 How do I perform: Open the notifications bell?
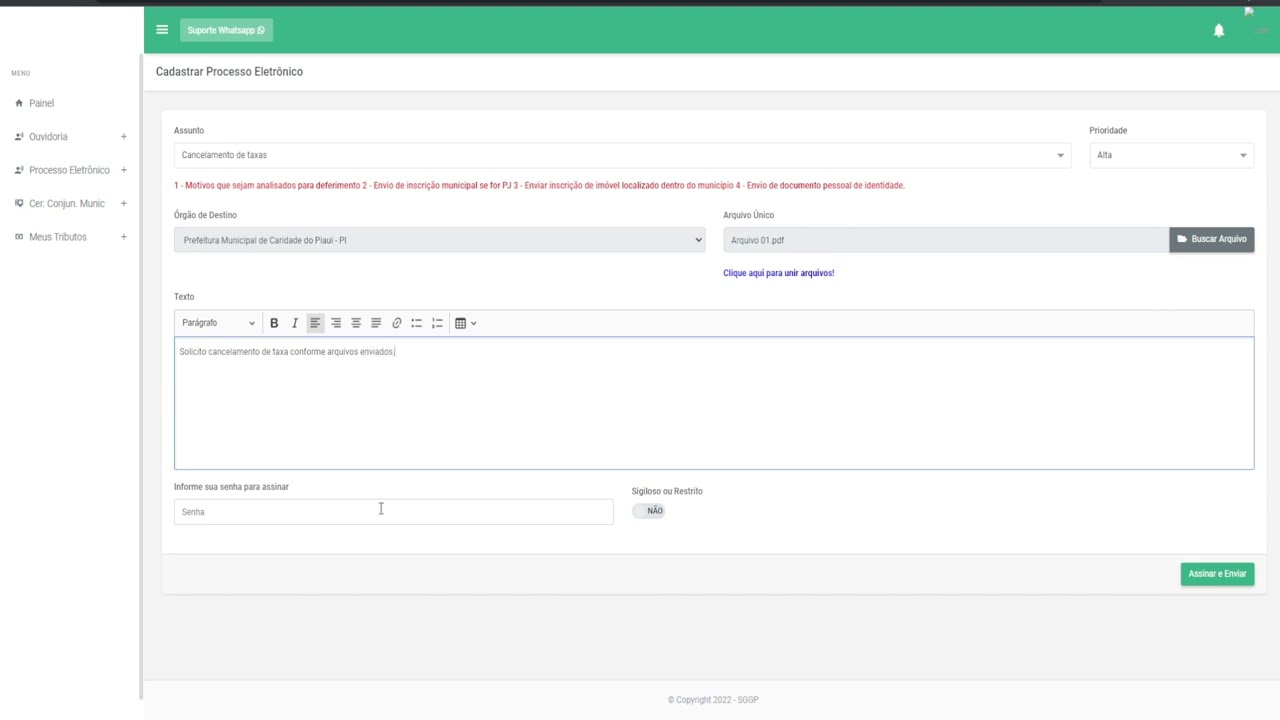[x=1219, y=31]
